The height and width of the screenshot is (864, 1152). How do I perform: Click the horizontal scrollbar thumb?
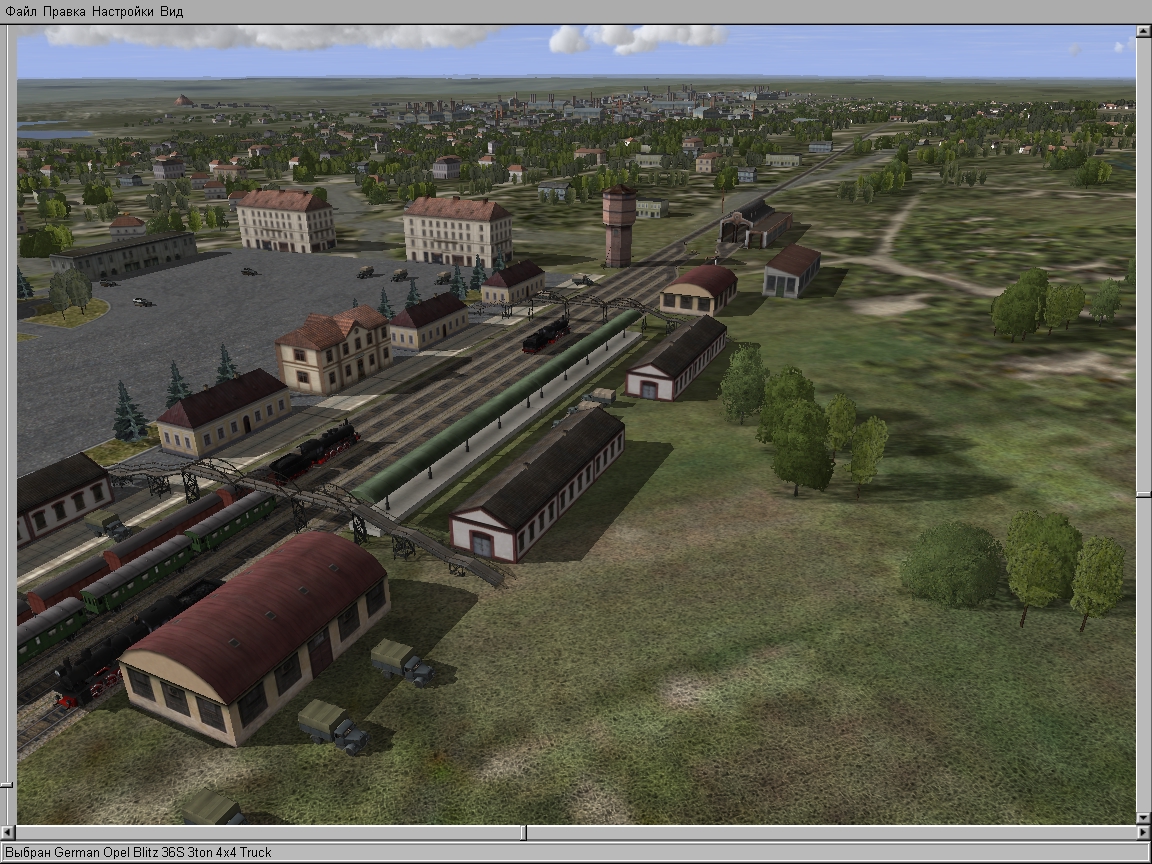[524, 833]
